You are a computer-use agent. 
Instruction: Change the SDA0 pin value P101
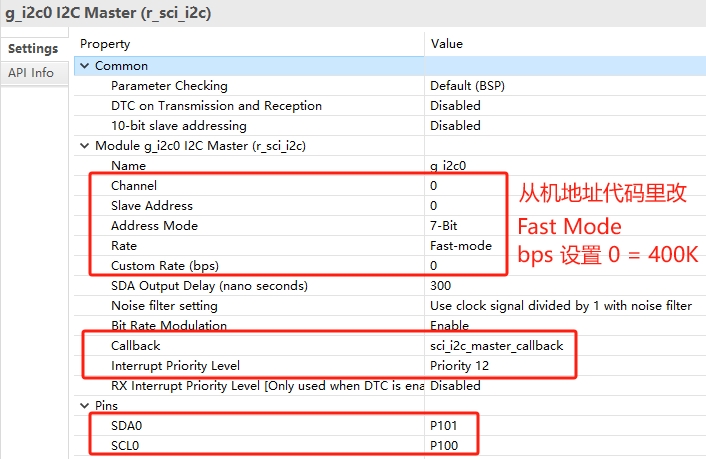coord(444,425)
